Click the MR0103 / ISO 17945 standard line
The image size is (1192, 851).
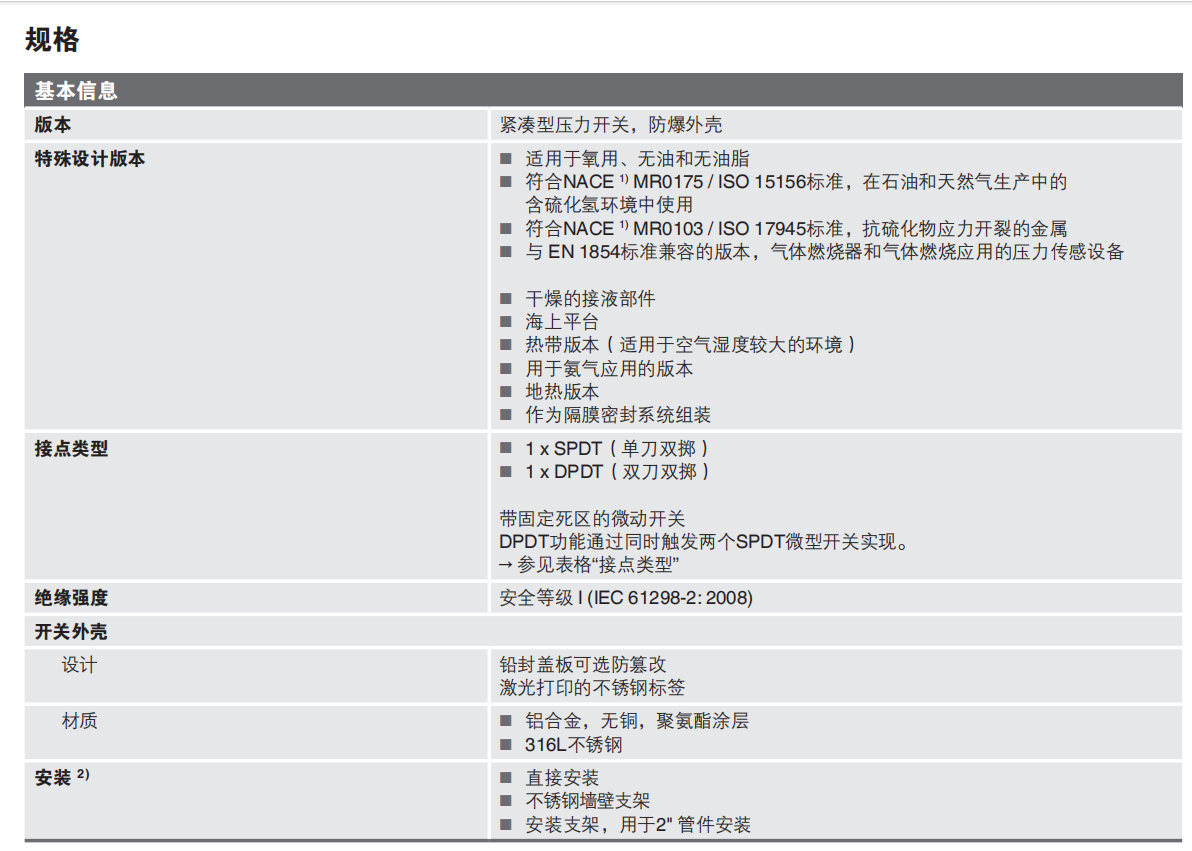click(x=796, y=229)
